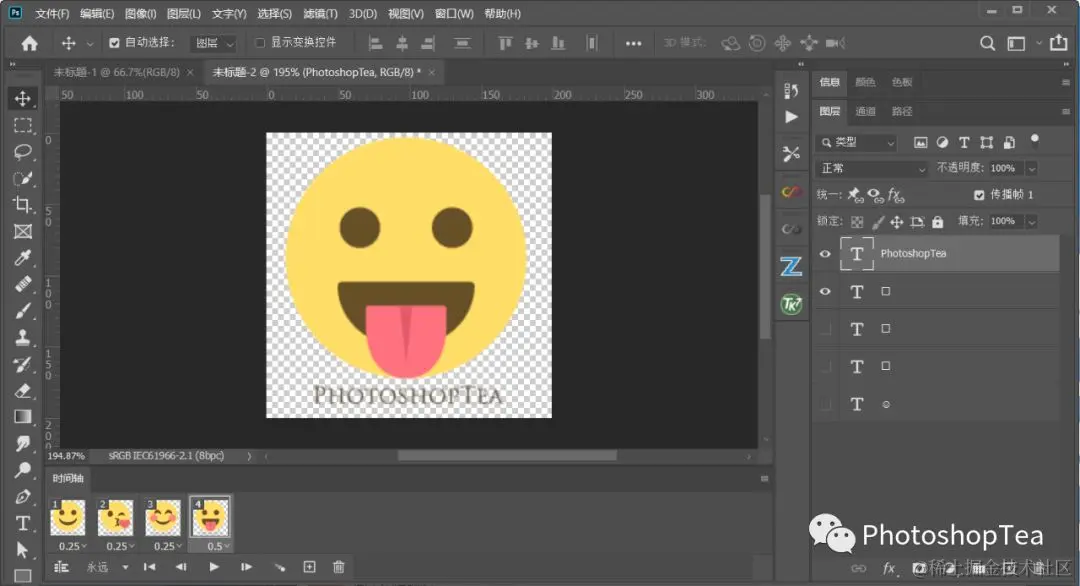Enable 显示变换控件 checkbox
The image size is (1080, 586).
(x=260, y=43)
